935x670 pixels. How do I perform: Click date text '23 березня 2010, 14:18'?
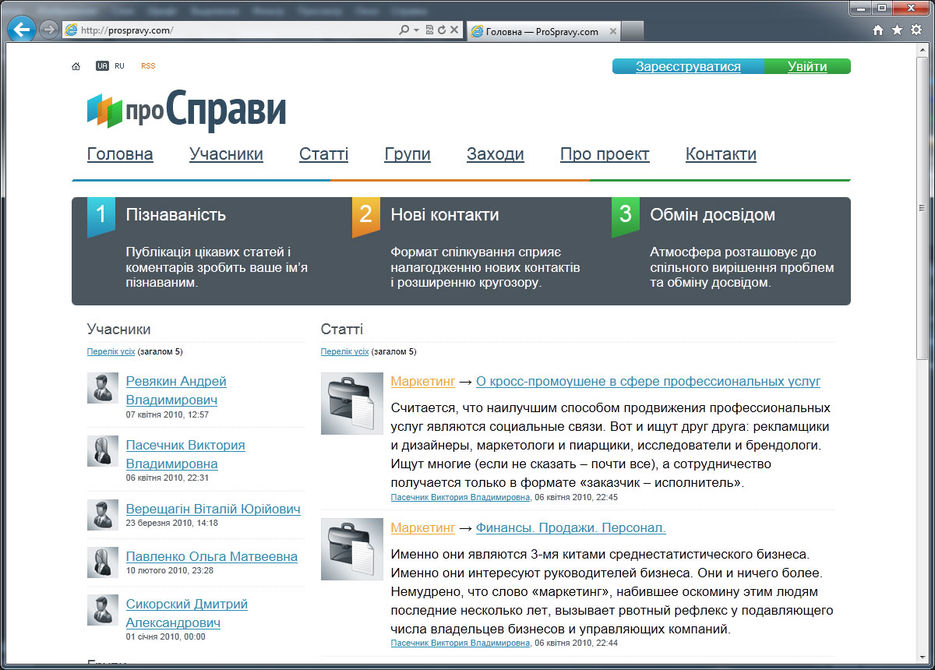[x=172, y=523]
